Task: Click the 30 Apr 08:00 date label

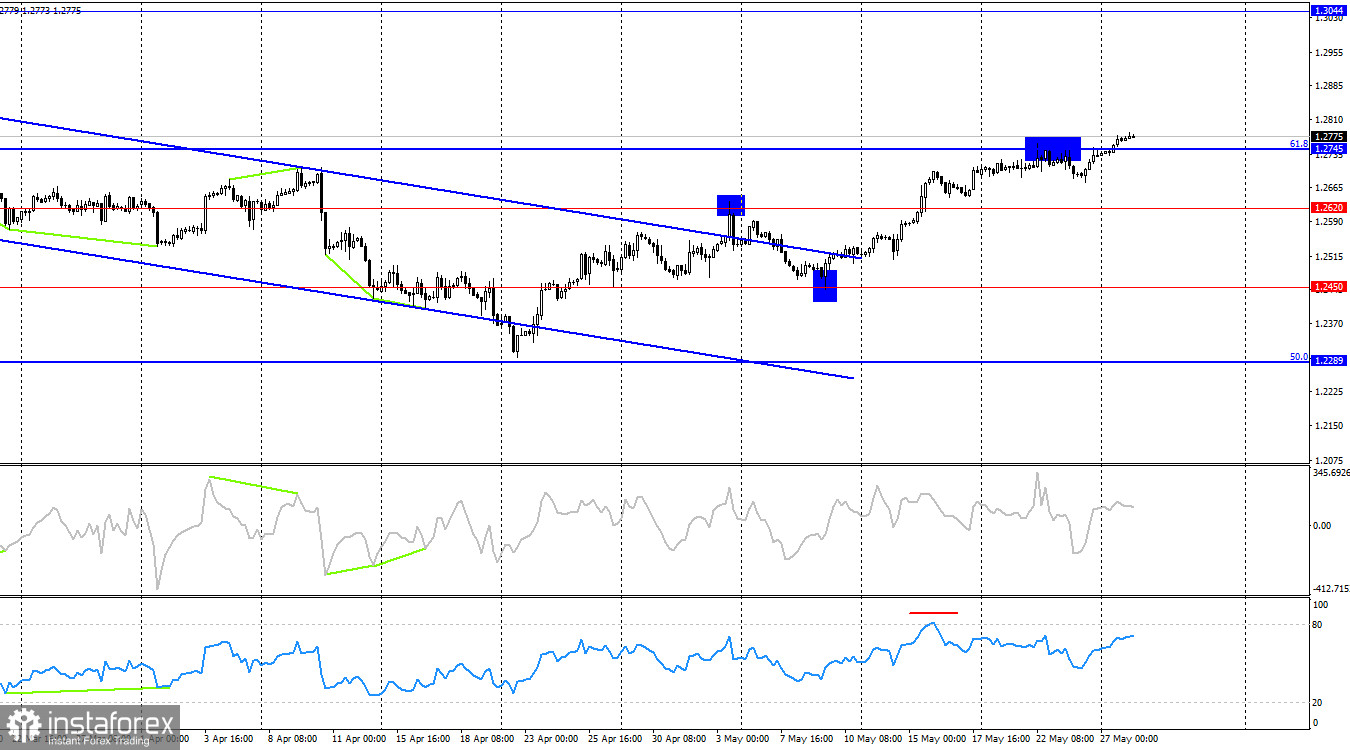Action: click(x=680, y=739)
